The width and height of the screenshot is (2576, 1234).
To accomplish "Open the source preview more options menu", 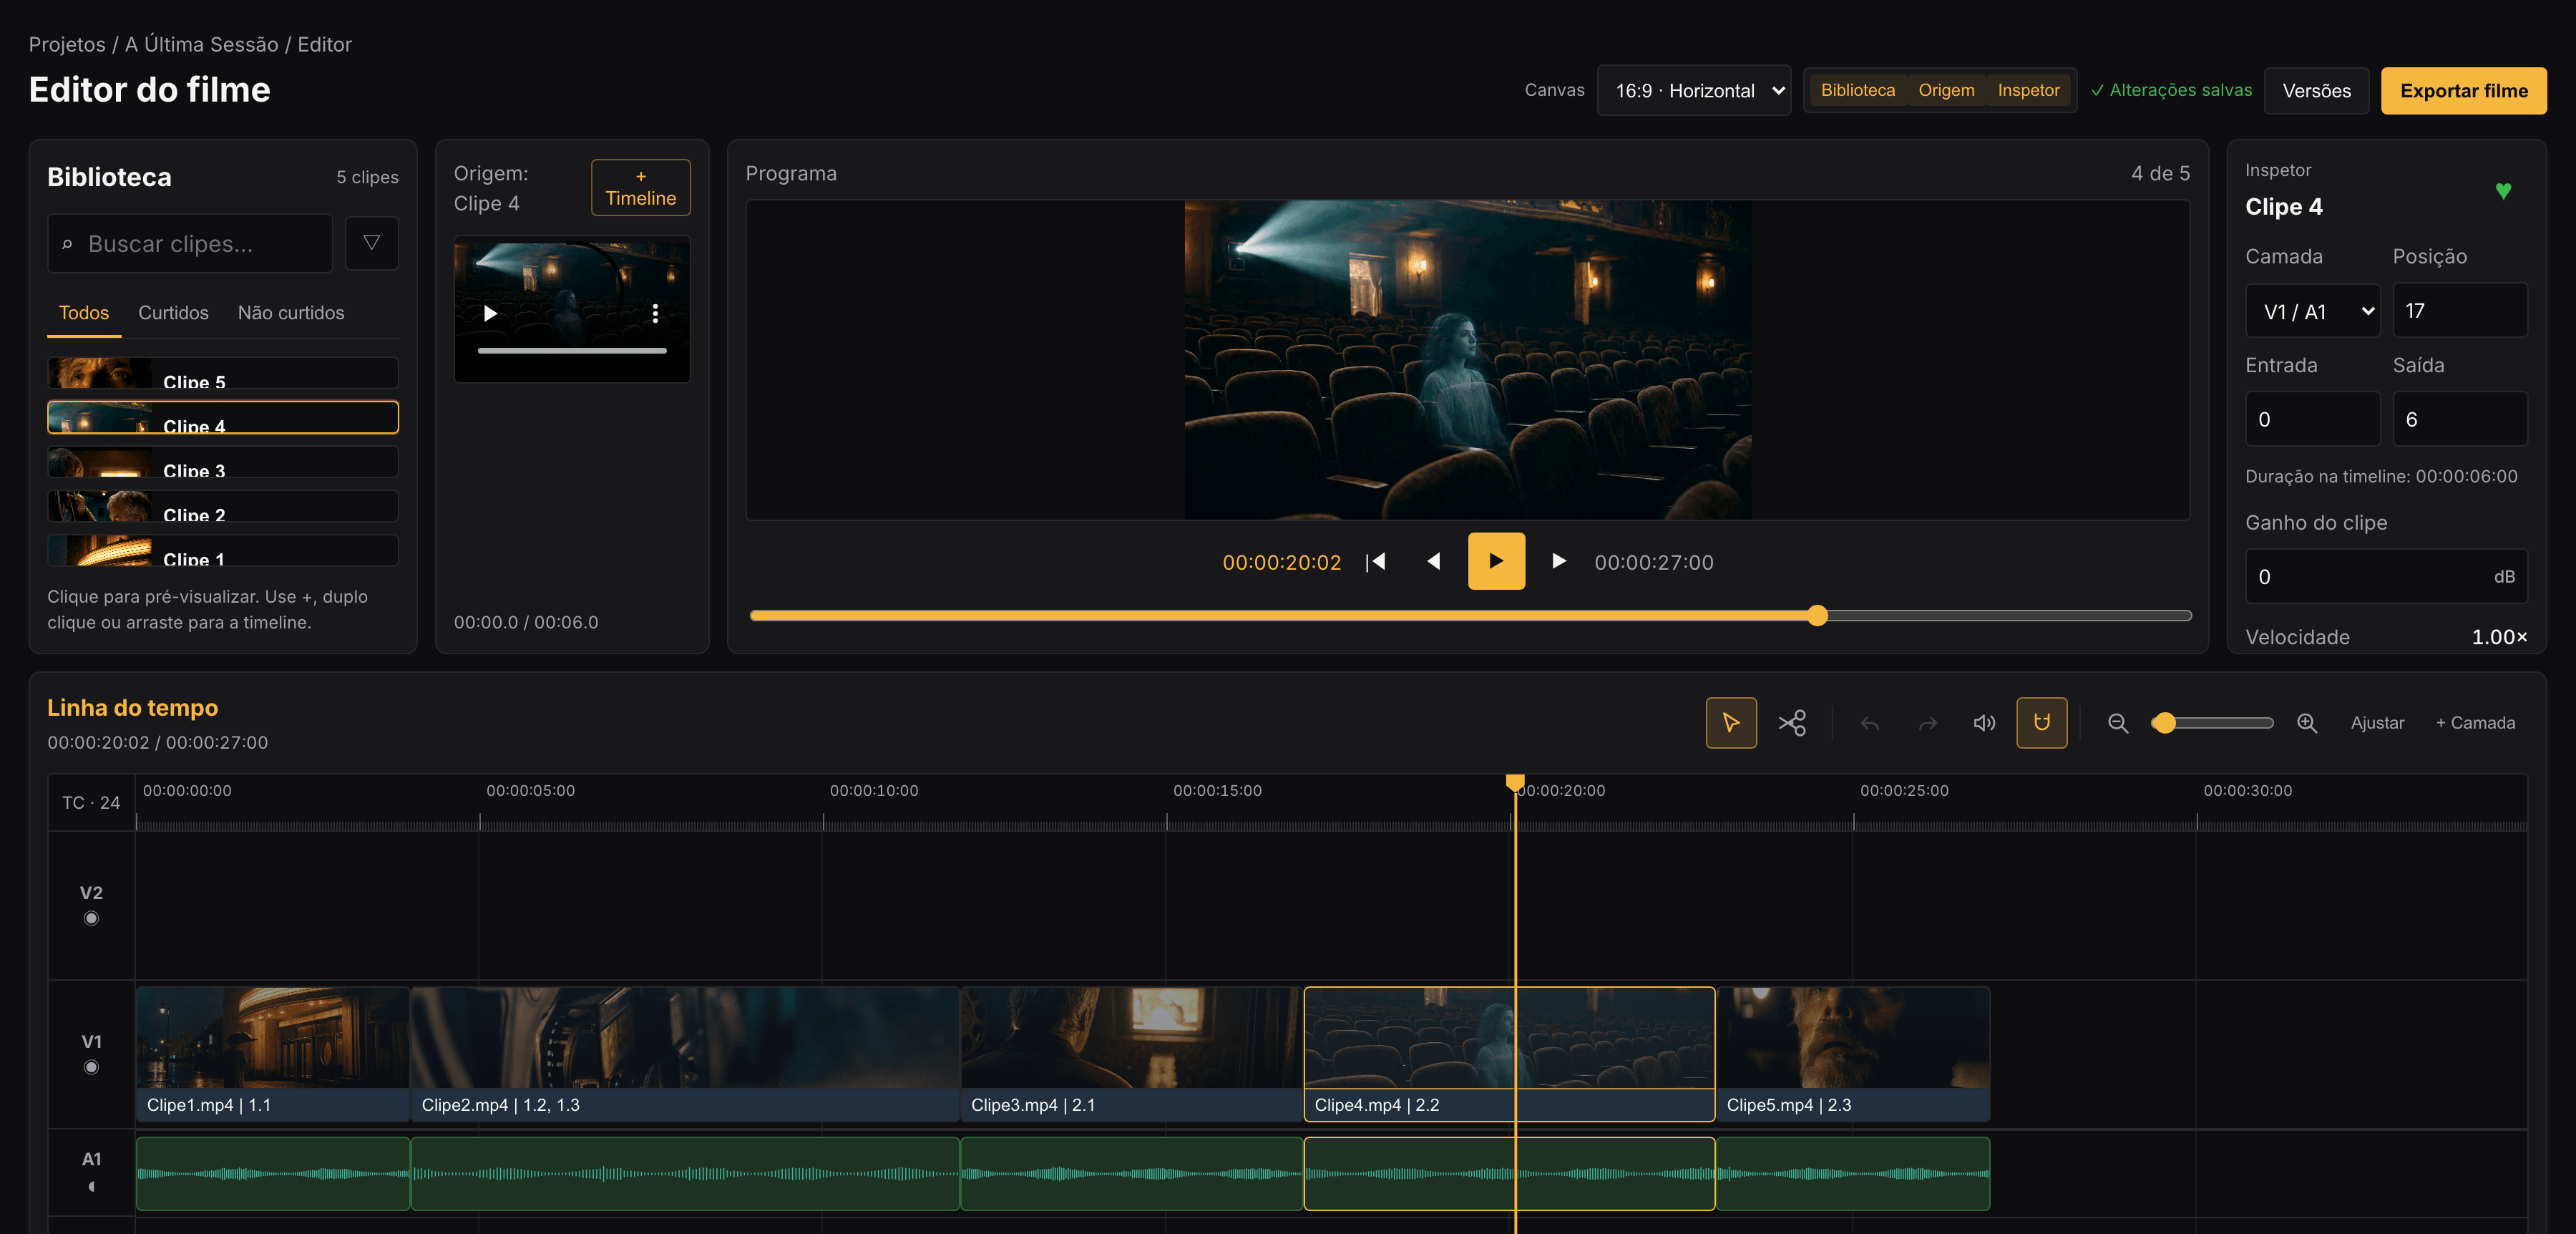I will coord(655,313).
